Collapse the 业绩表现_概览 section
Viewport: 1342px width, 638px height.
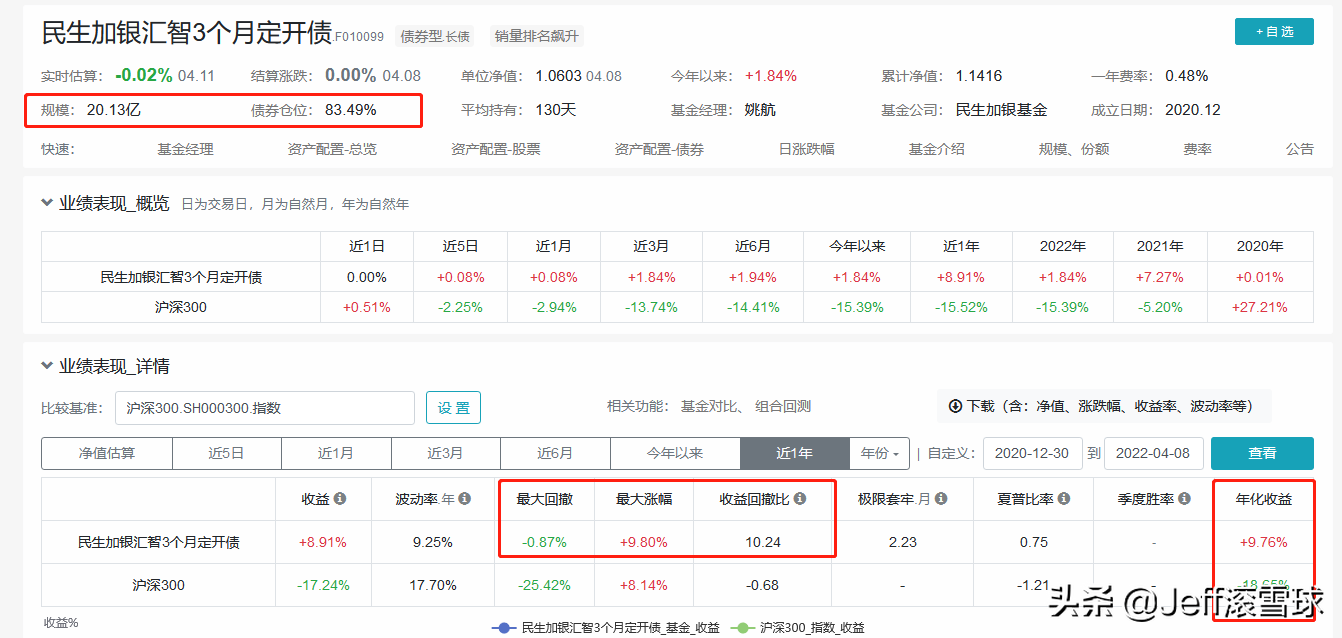[x=46, y=203]
